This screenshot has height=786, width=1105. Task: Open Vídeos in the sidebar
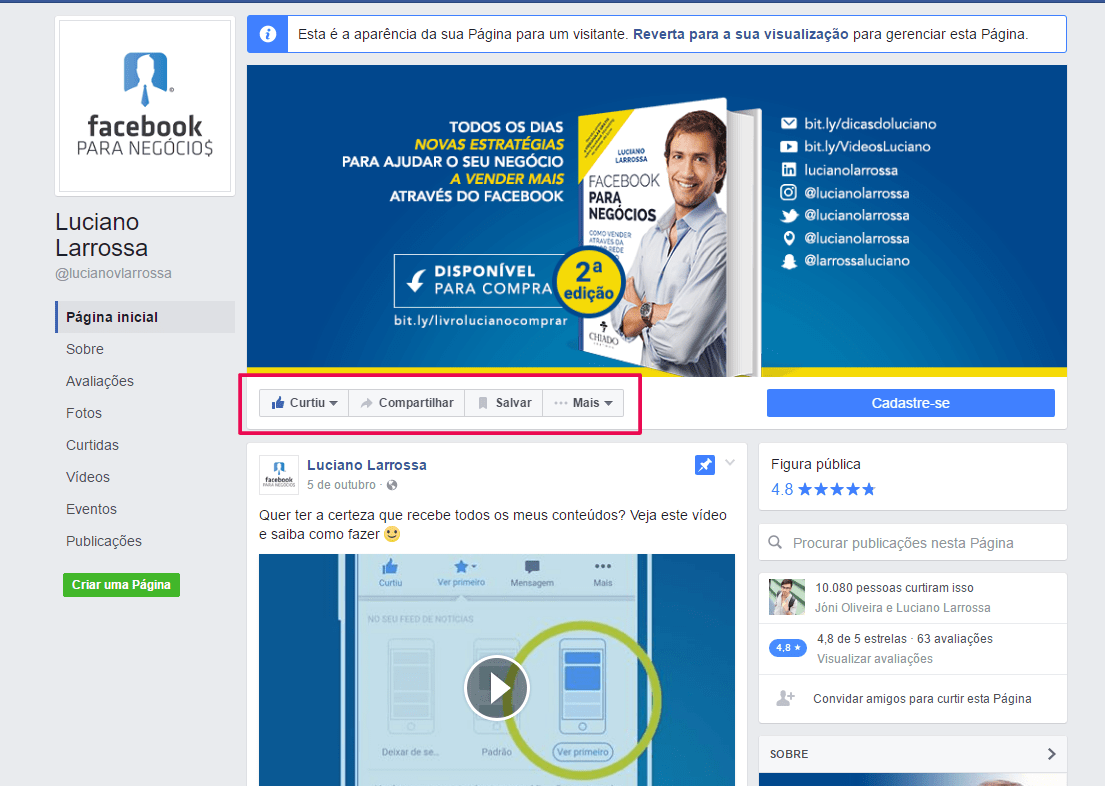[x=87, y=477]
